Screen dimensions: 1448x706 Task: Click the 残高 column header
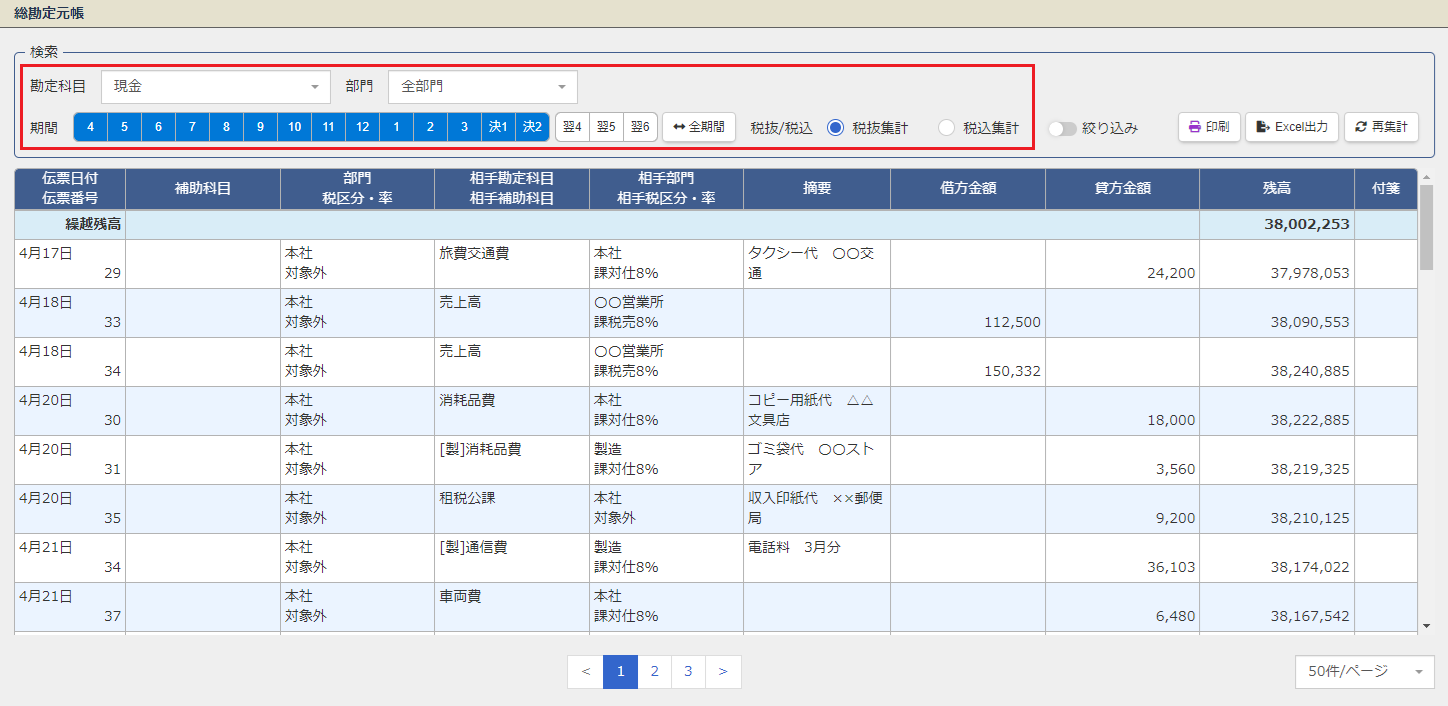click(x=1276, y=188)
